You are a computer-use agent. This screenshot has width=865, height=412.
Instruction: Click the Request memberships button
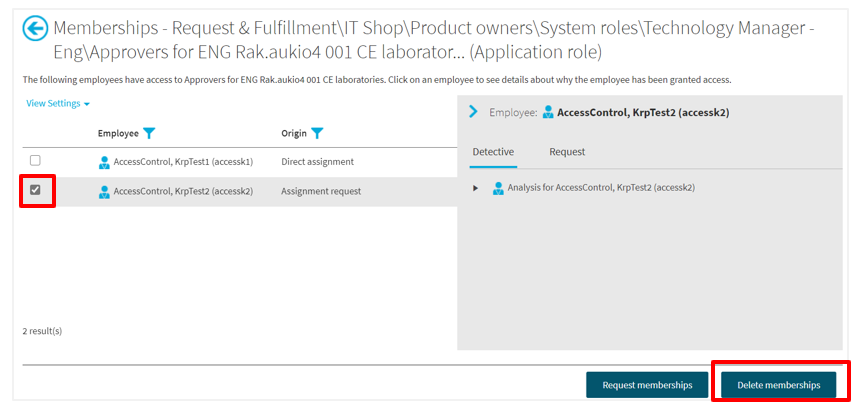648,385
